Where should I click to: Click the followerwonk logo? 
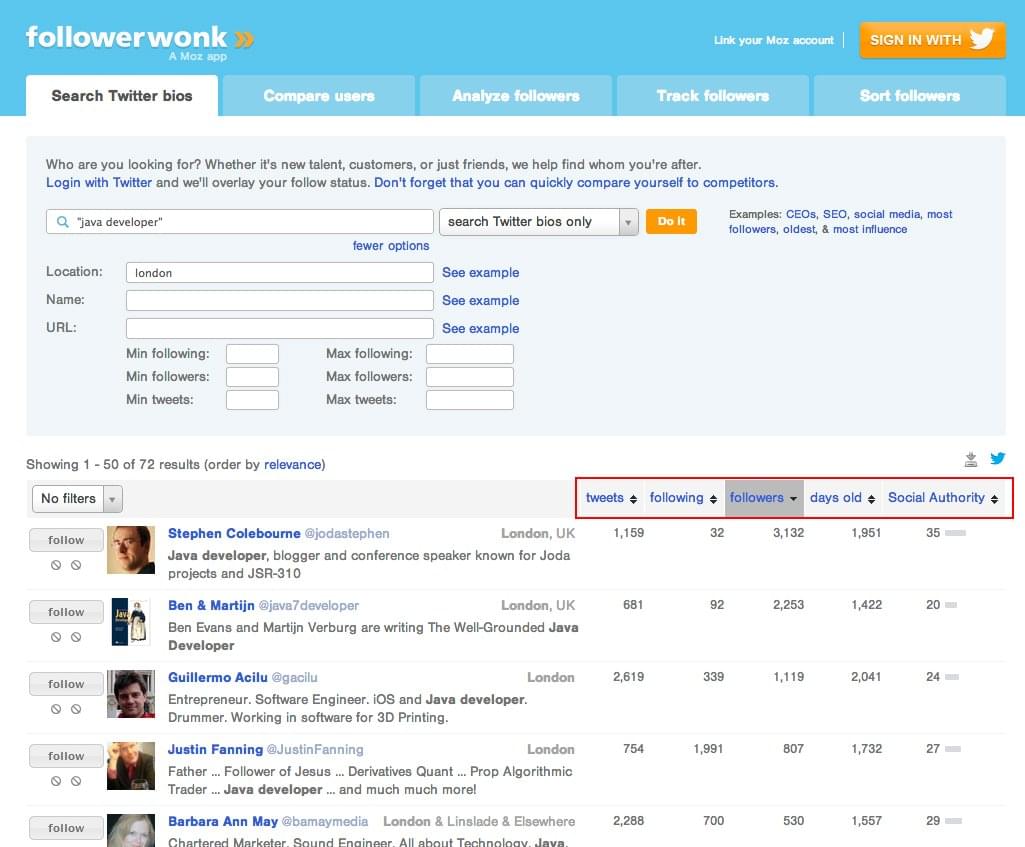tap(139, 41)
